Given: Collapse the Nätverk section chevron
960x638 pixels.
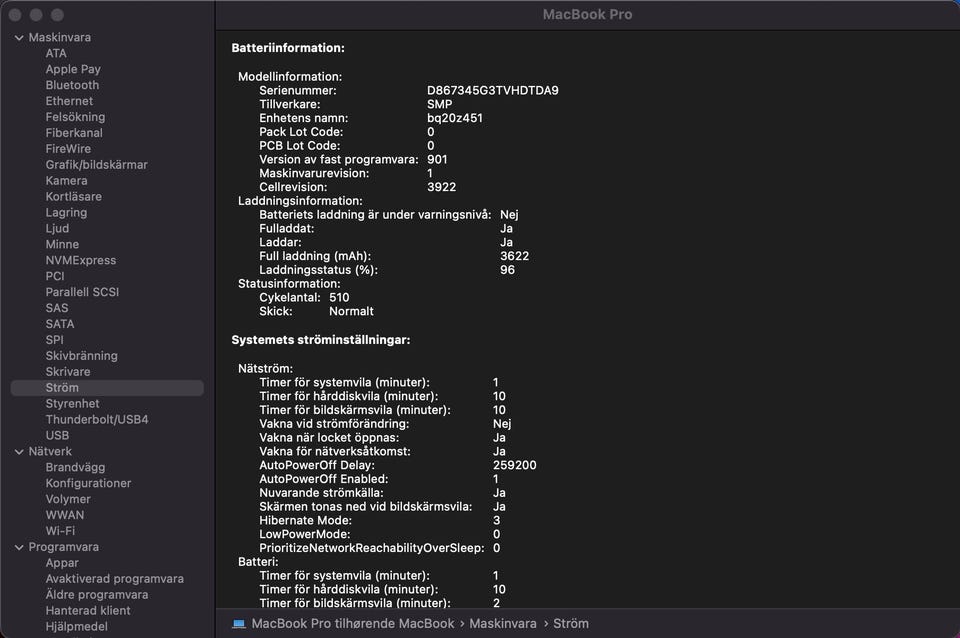Looking at the screenshot, I should (x=19, y=452).
